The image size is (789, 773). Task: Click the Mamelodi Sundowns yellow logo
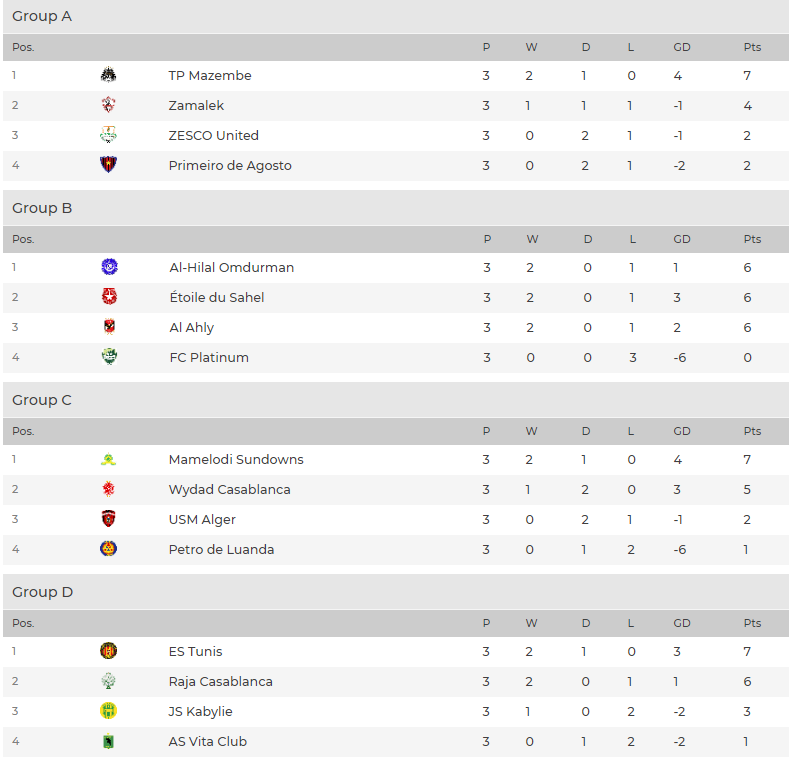pyautogui.click(x=108, y=459)
